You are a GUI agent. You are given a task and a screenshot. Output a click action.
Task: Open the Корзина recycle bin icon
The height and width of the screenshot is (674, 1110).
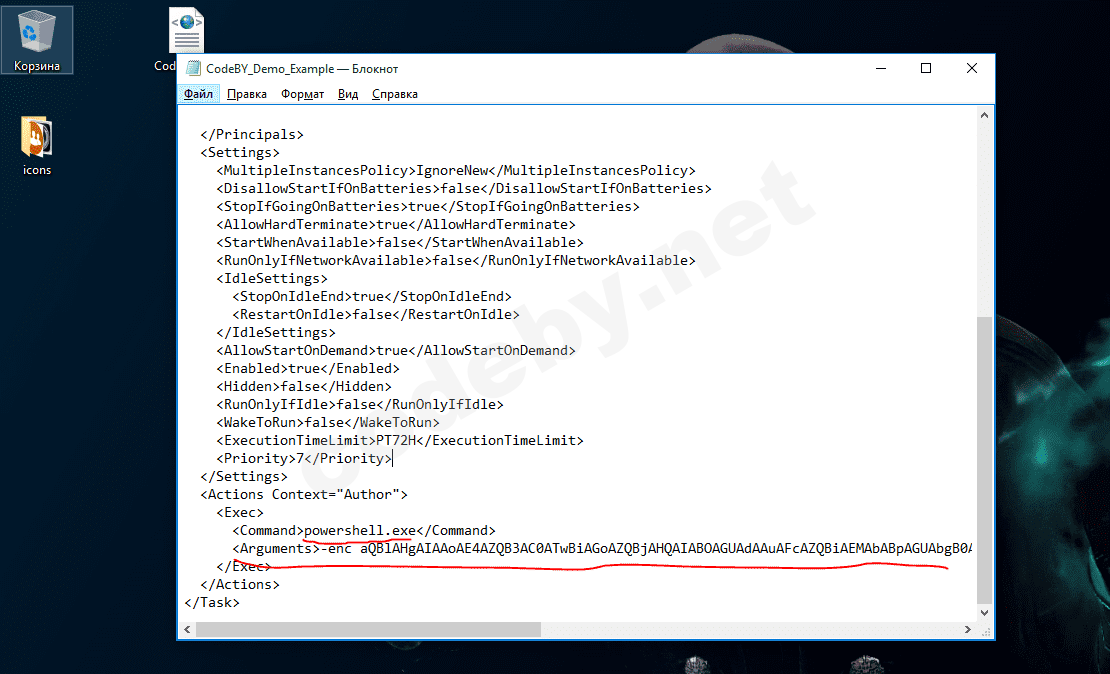[x=37, y=40]
